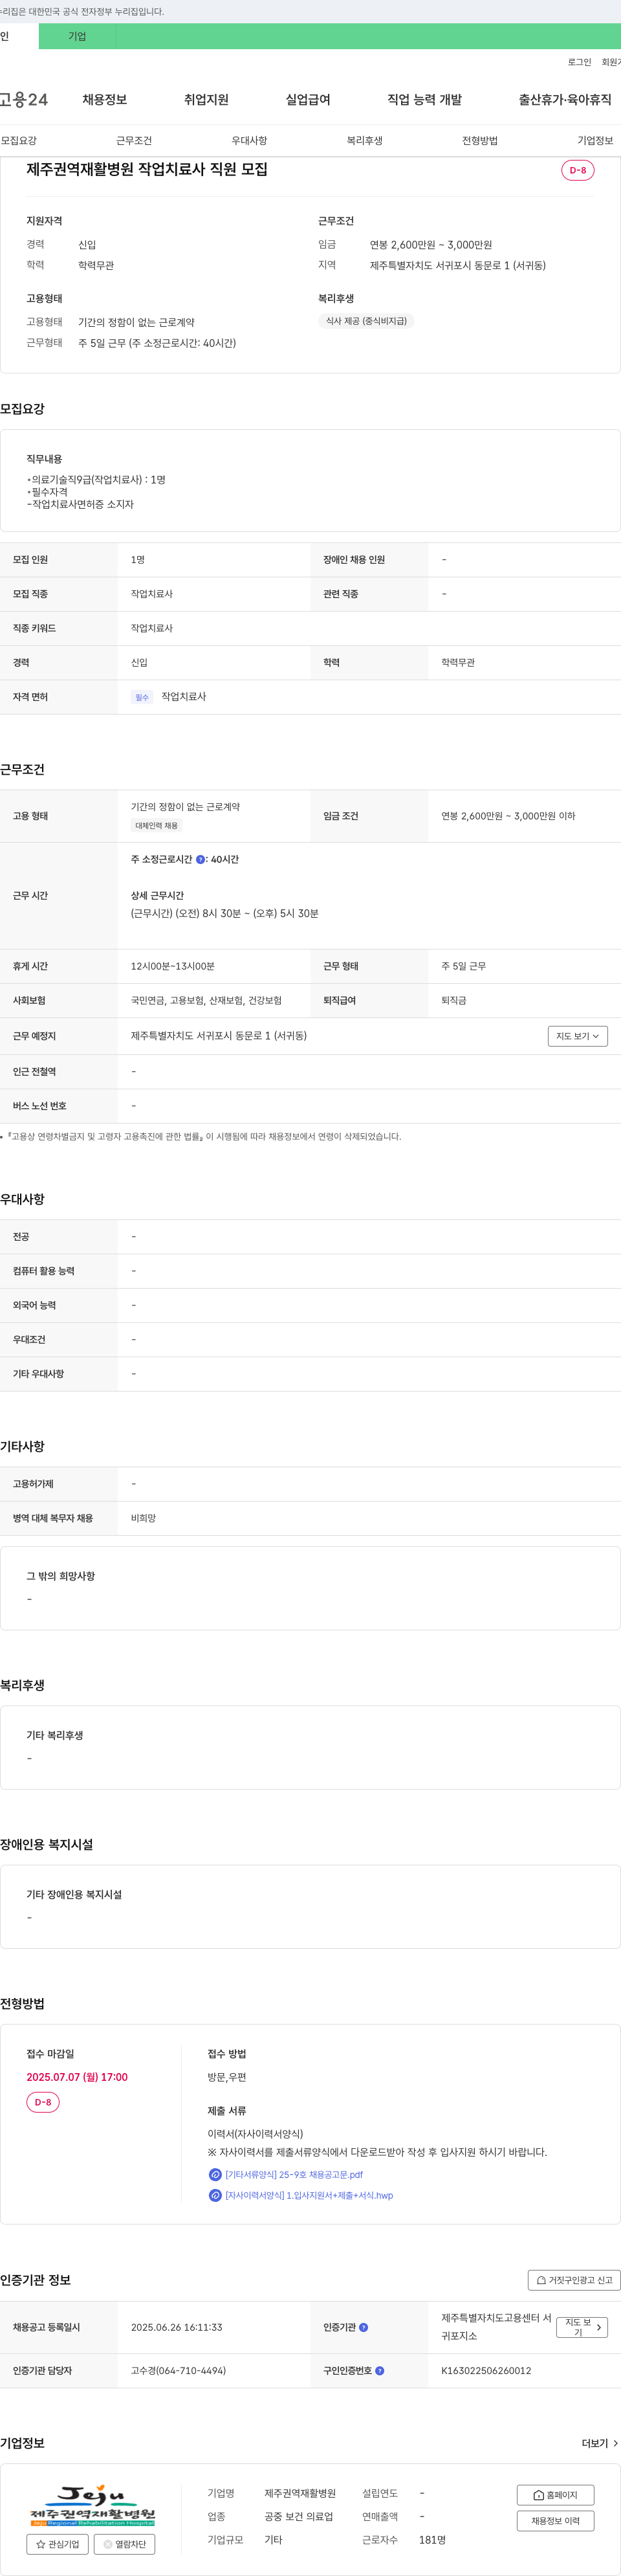Click 더보기 in the 기업정보 section

600,2443
